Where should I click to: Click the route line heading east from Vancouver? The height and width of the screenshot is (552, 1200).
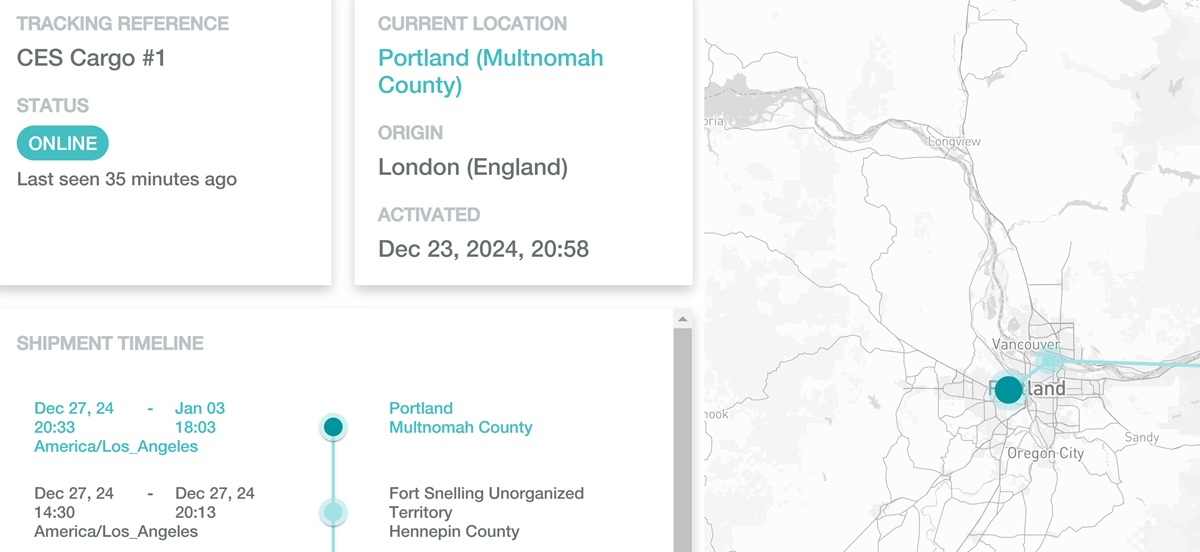point(1130,361)
